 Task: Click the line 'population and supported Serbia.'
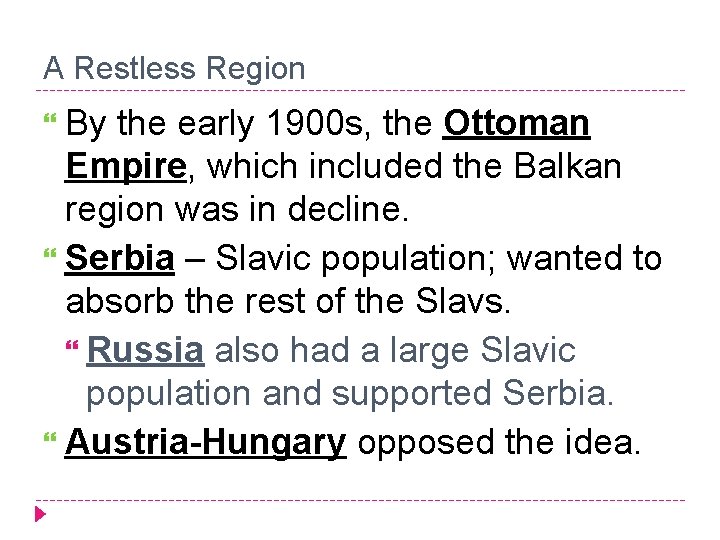tap(350, 395)
